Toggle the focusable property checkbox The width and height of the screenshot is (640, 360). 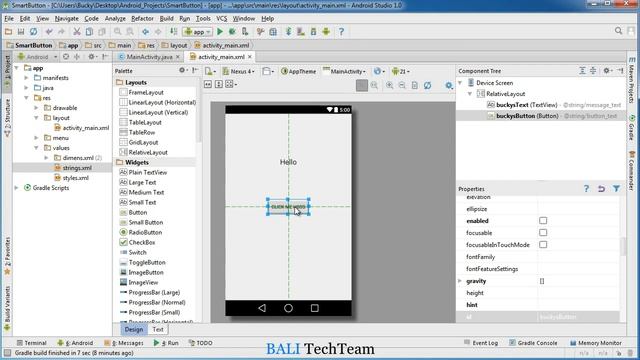click(543, 232)
